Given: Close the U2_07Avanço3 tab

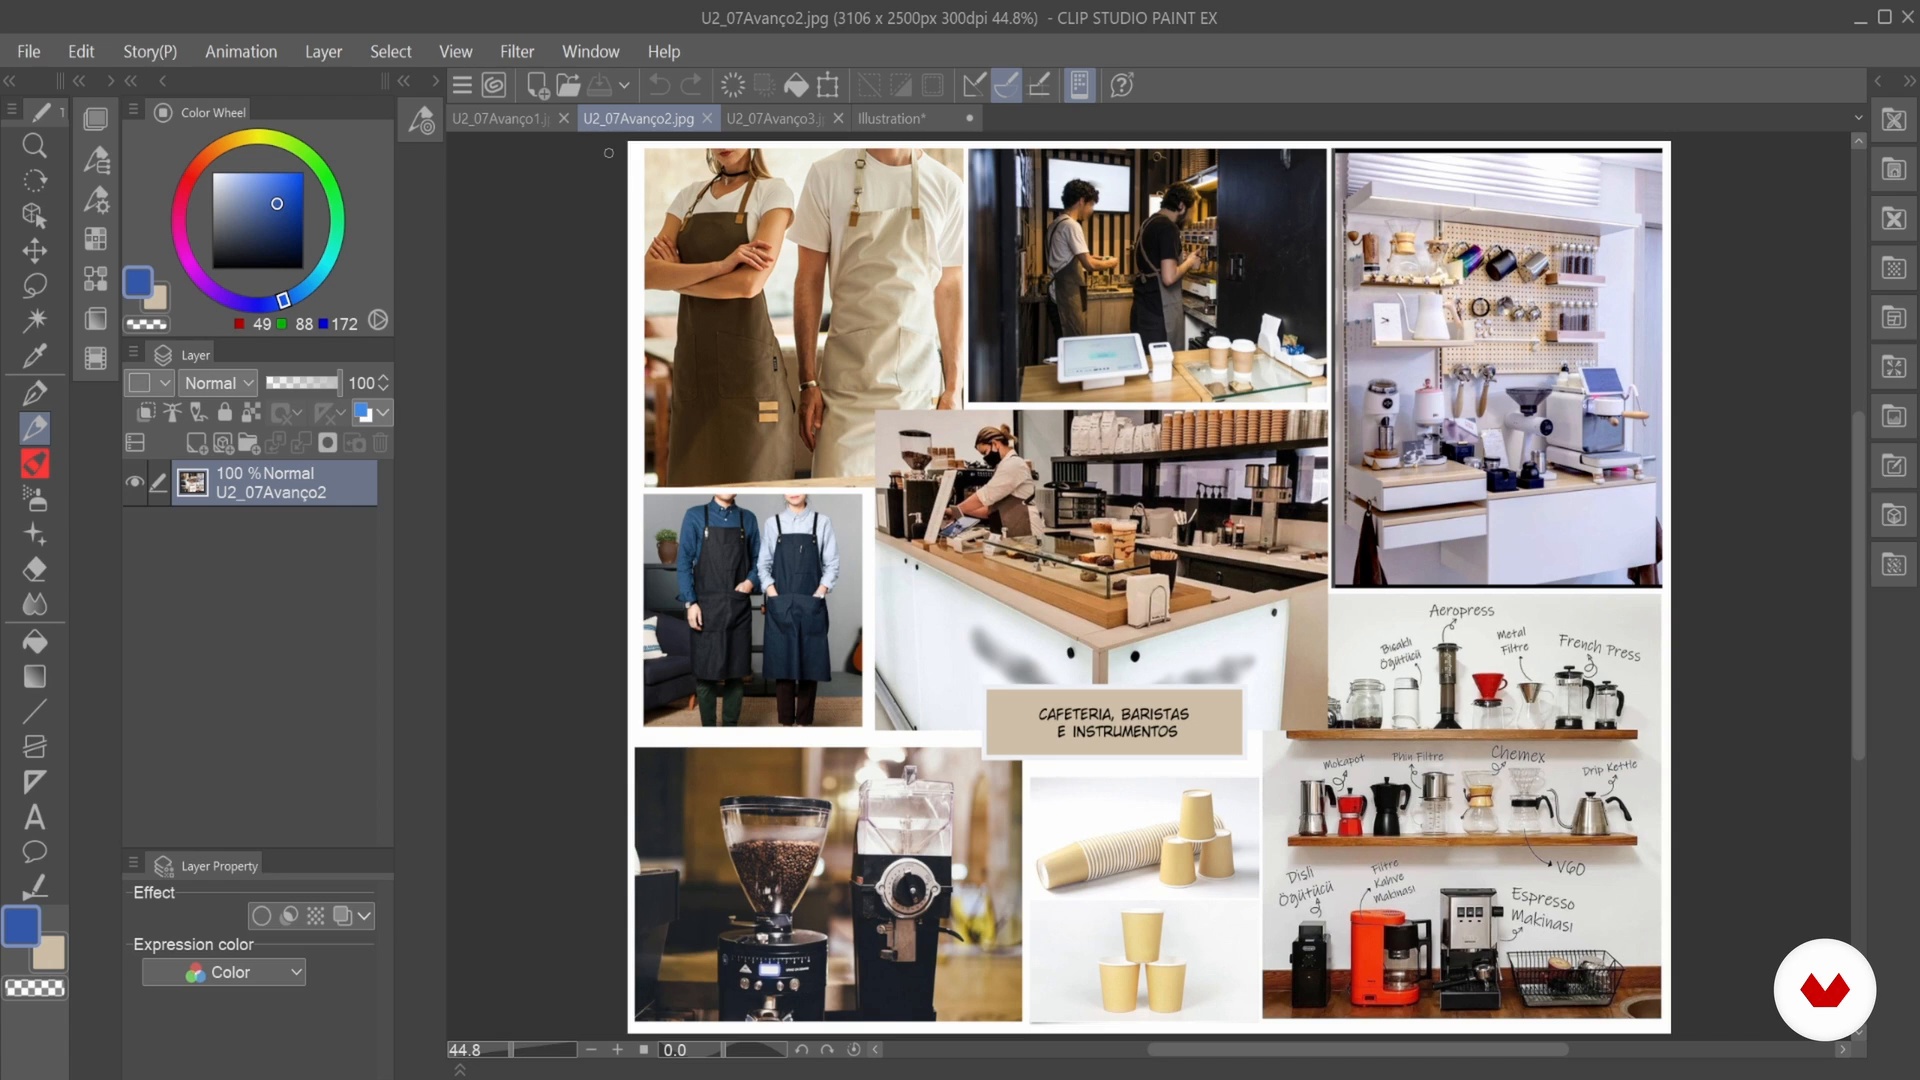Looking at the screenshot, I should click(x=838, y=118).
